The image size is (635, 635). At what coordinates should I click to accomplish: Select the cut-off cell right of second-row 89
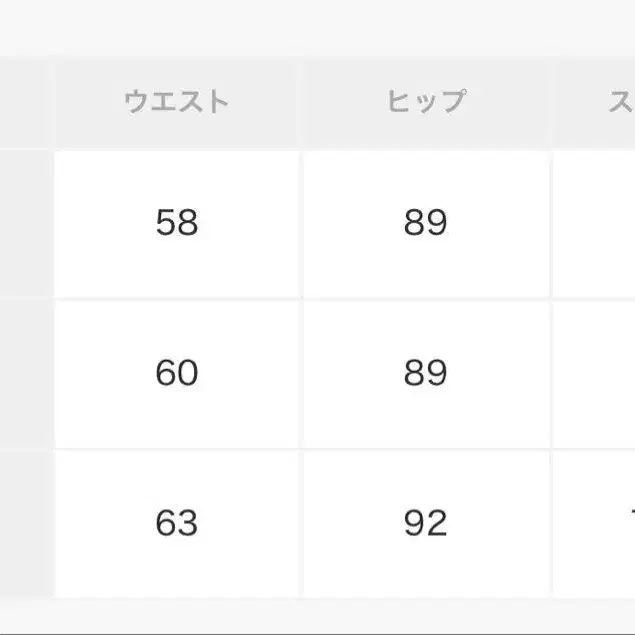595,373
